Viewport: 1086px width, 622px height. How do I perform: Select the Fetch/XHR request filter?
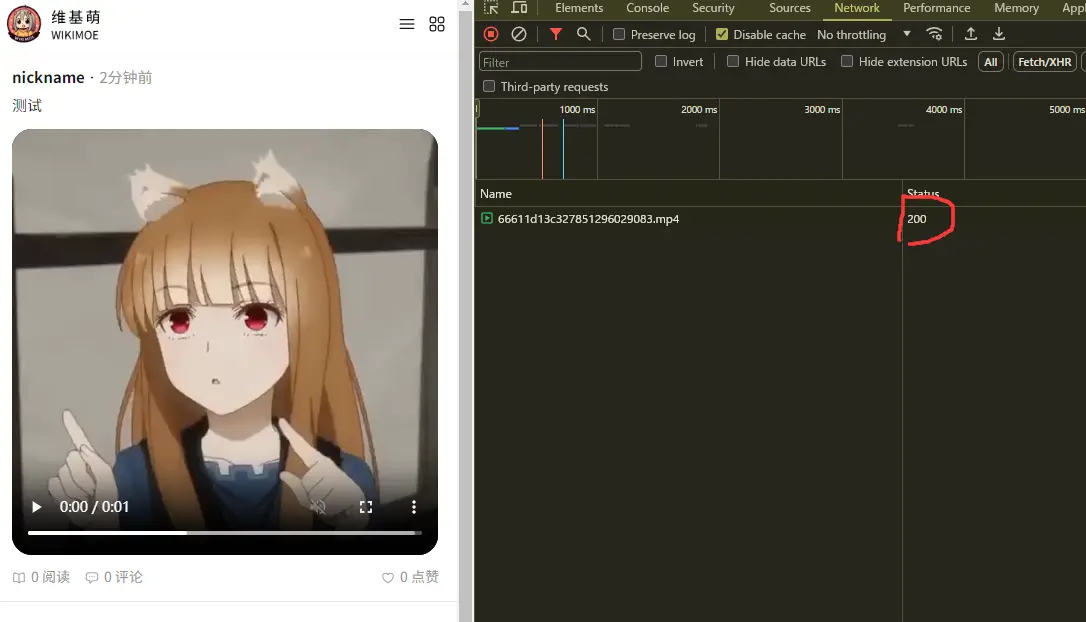point(1044,61)
